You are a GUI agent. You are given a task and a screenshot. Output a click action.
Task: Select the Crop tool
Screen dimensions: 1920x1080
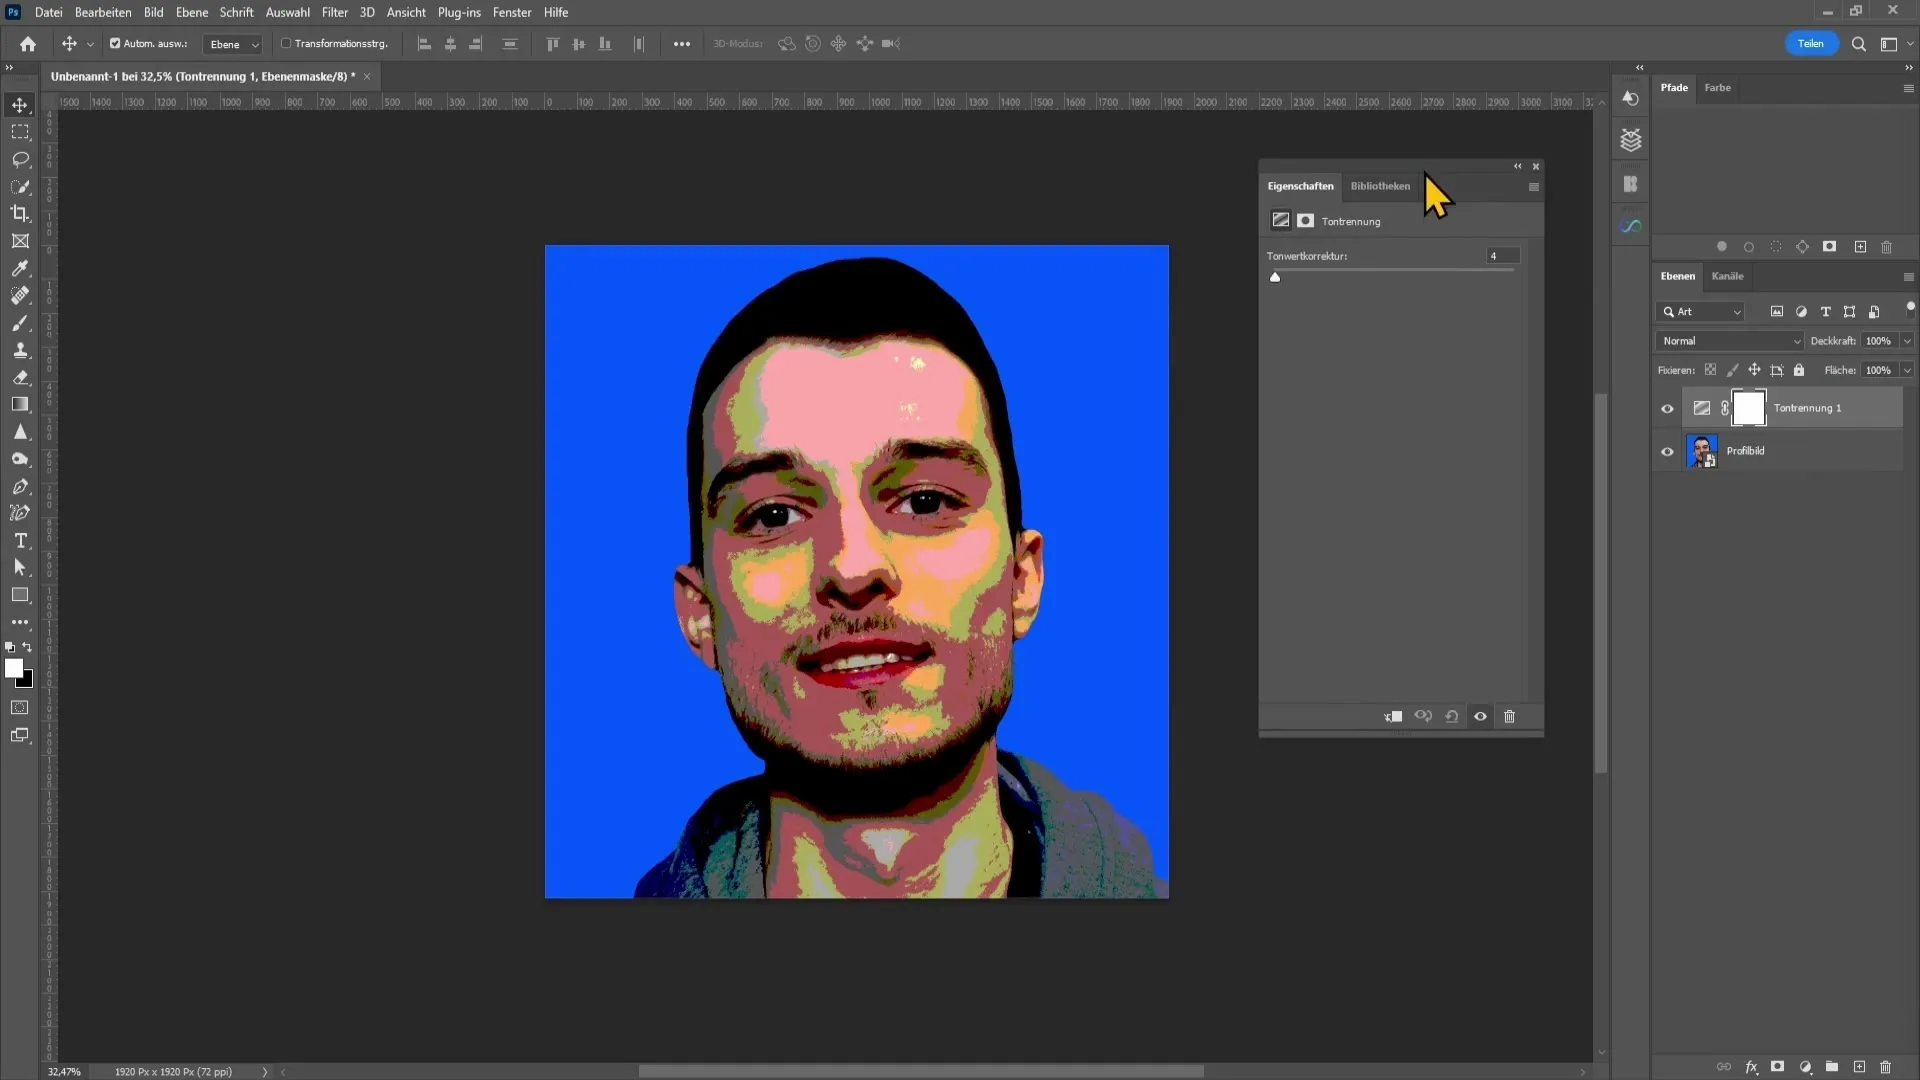click(20, 213)
